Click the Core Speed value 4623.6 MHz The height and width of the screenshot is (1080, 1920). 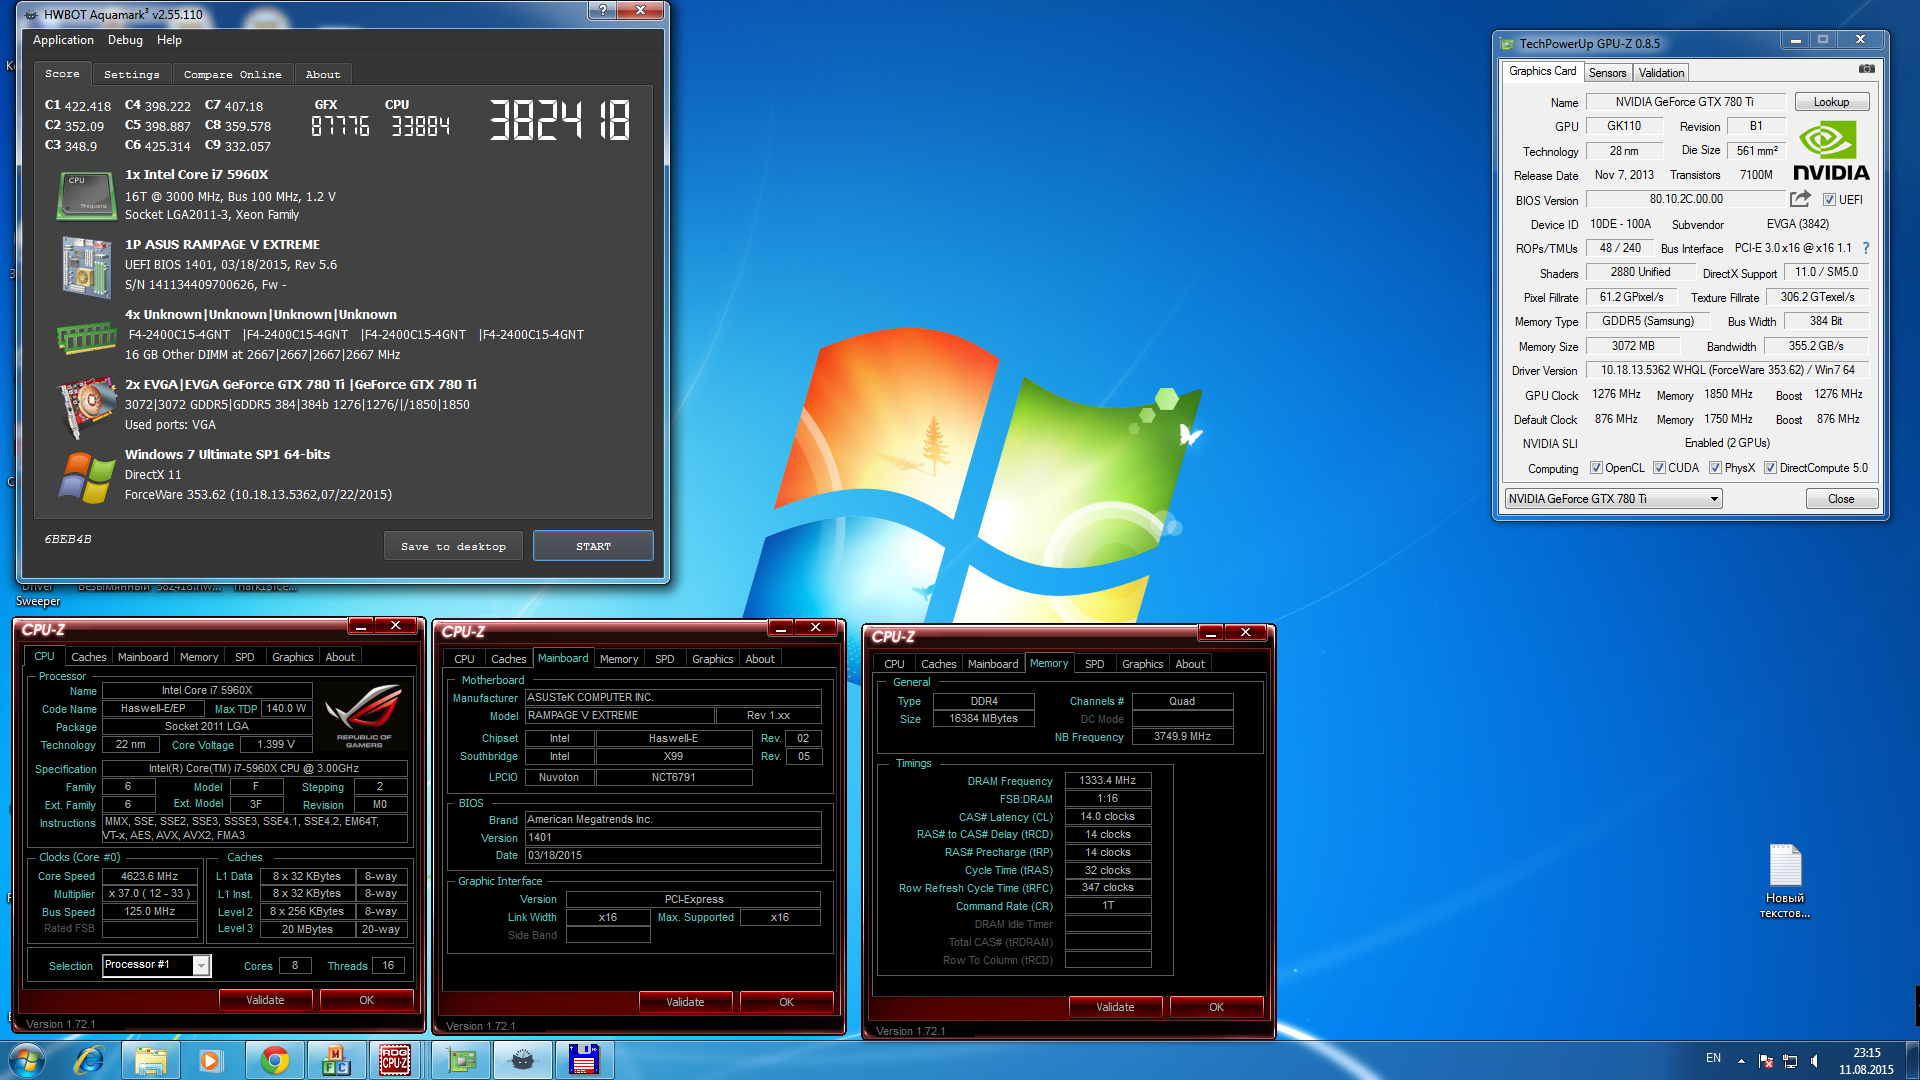(x=150, y=876)
